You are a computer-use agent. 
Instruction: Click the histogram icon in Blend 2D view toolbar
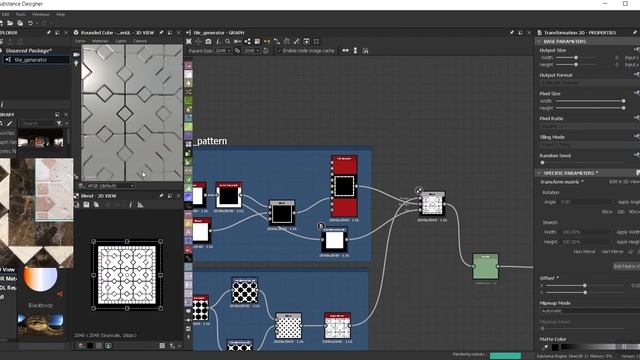coord(140,204)
